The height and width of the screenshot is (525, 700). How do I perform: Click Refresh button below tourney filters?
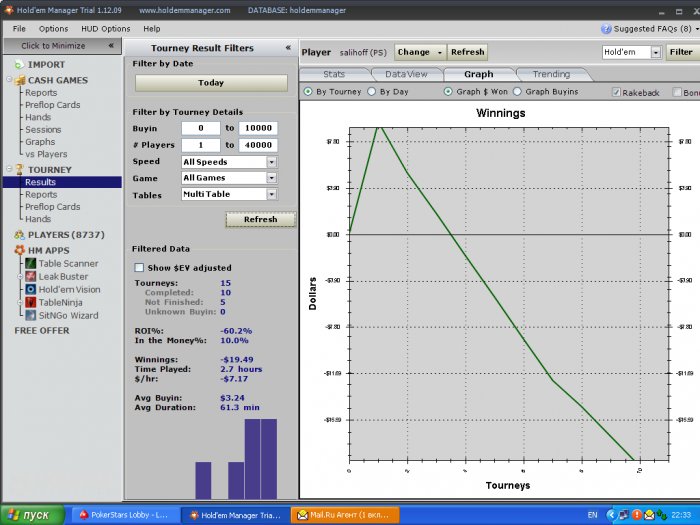260,219
